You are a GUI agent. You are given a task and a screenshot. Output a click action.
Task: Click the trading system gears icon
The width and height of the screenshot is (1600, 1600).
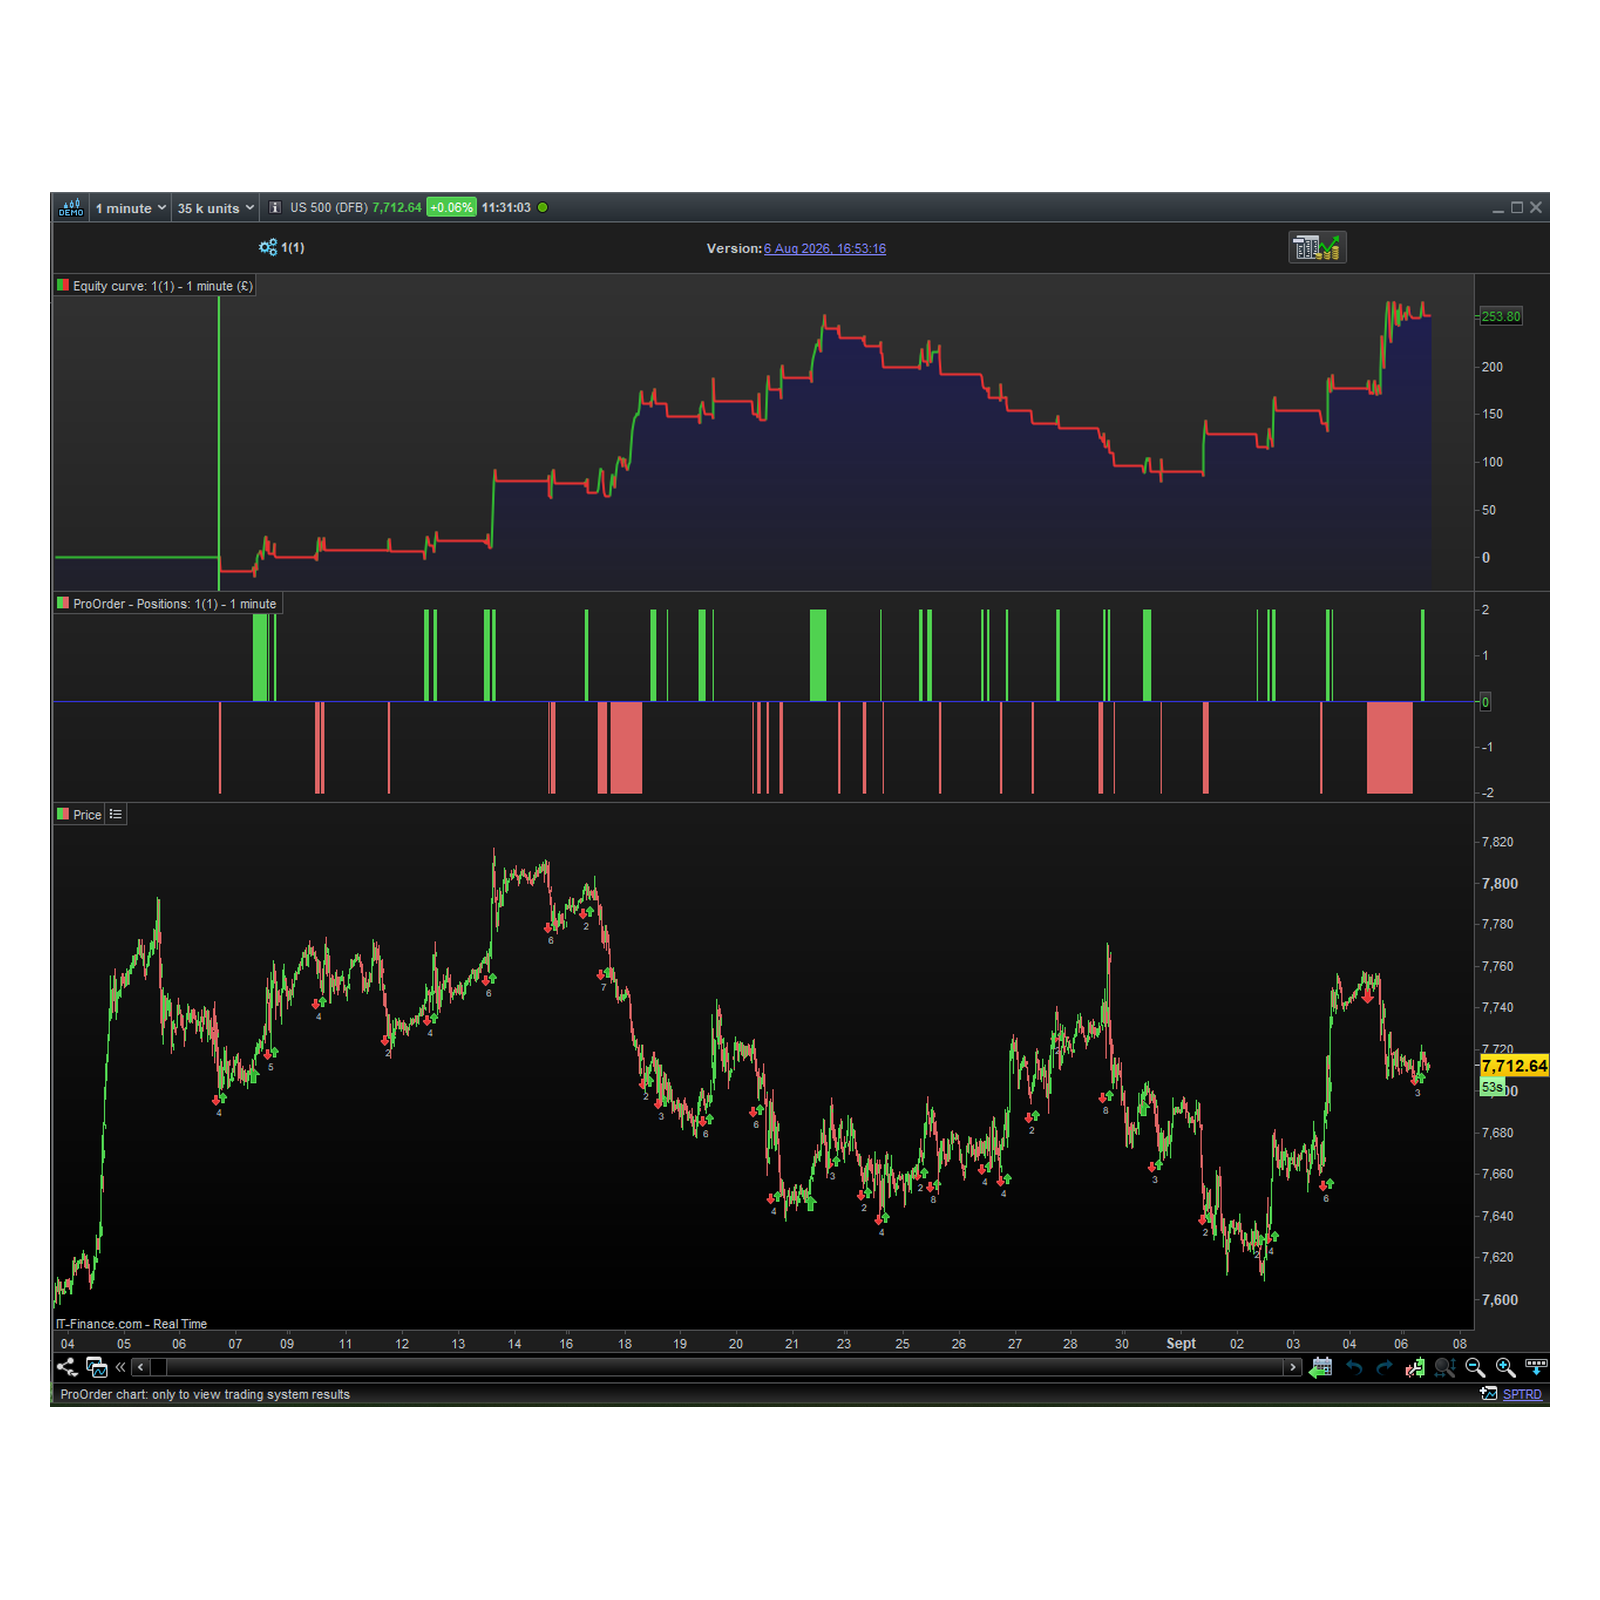pos(268,247)
